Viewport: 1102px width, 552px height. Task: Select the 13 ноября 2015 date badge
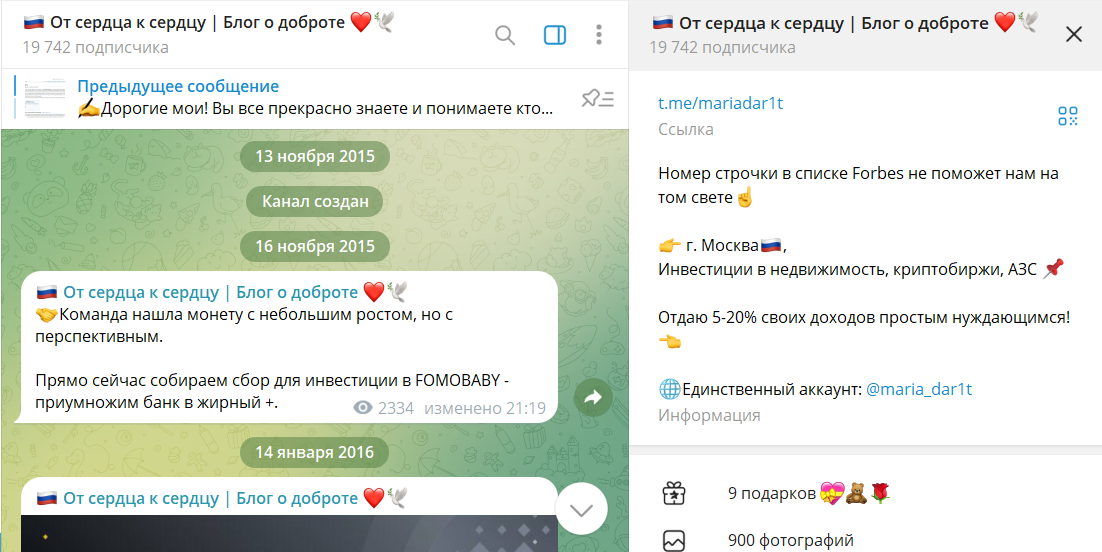pos(315,156)
